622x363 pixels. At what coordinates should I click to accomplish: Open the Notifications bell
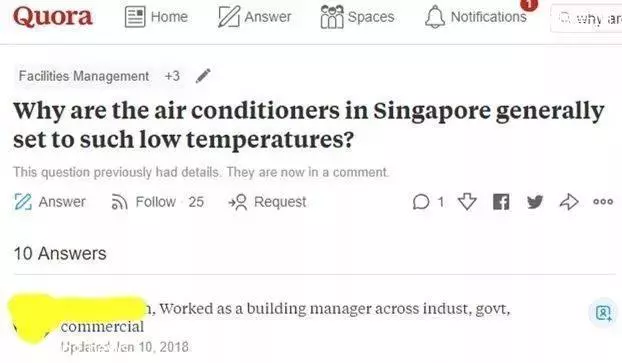coord(476,17)
